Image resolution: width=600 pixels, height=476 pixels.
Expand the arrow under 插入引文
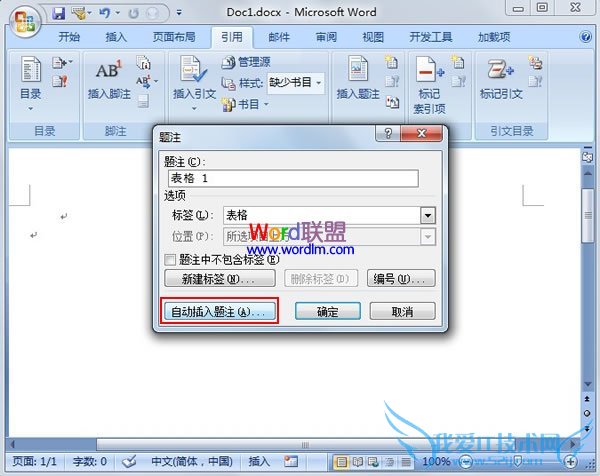(x=194, y=109)
